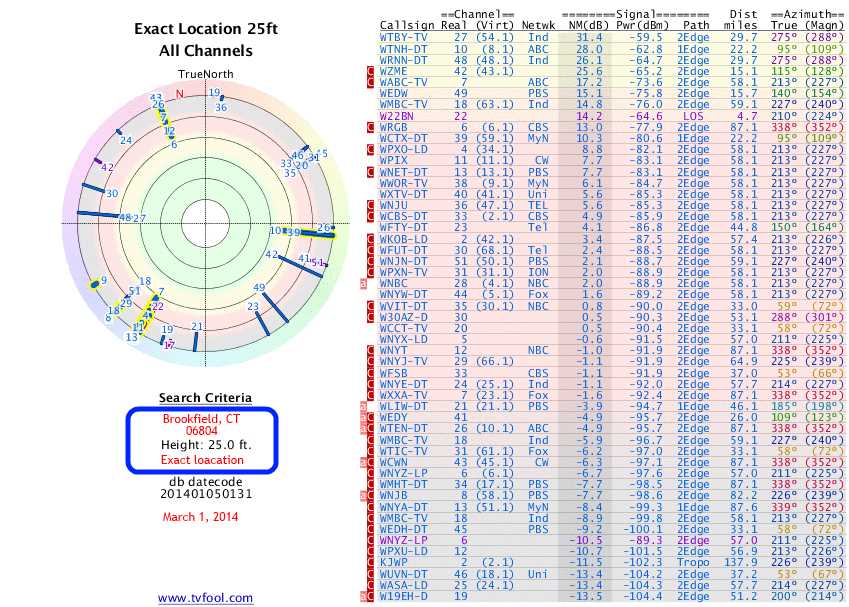Click the red C icon beside WPXO-LD
849x607 pixels.
click(x=372, y=149)
